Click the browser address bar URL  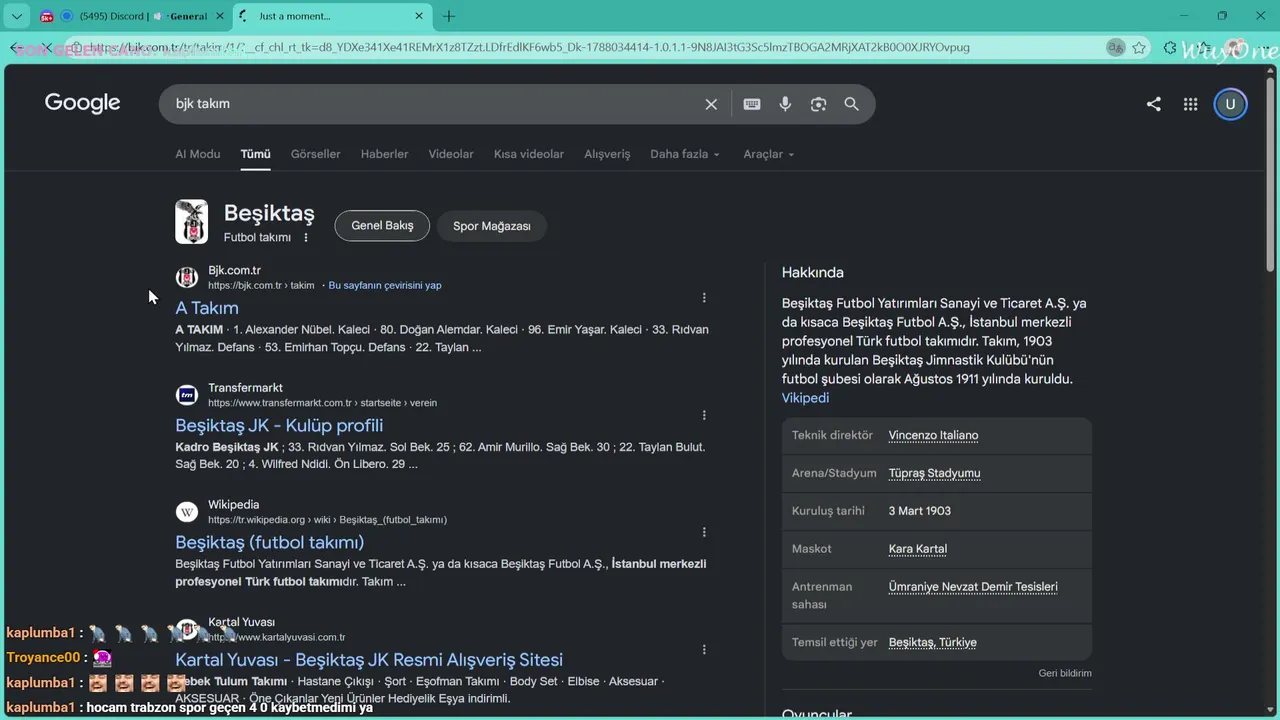point(530,47)
